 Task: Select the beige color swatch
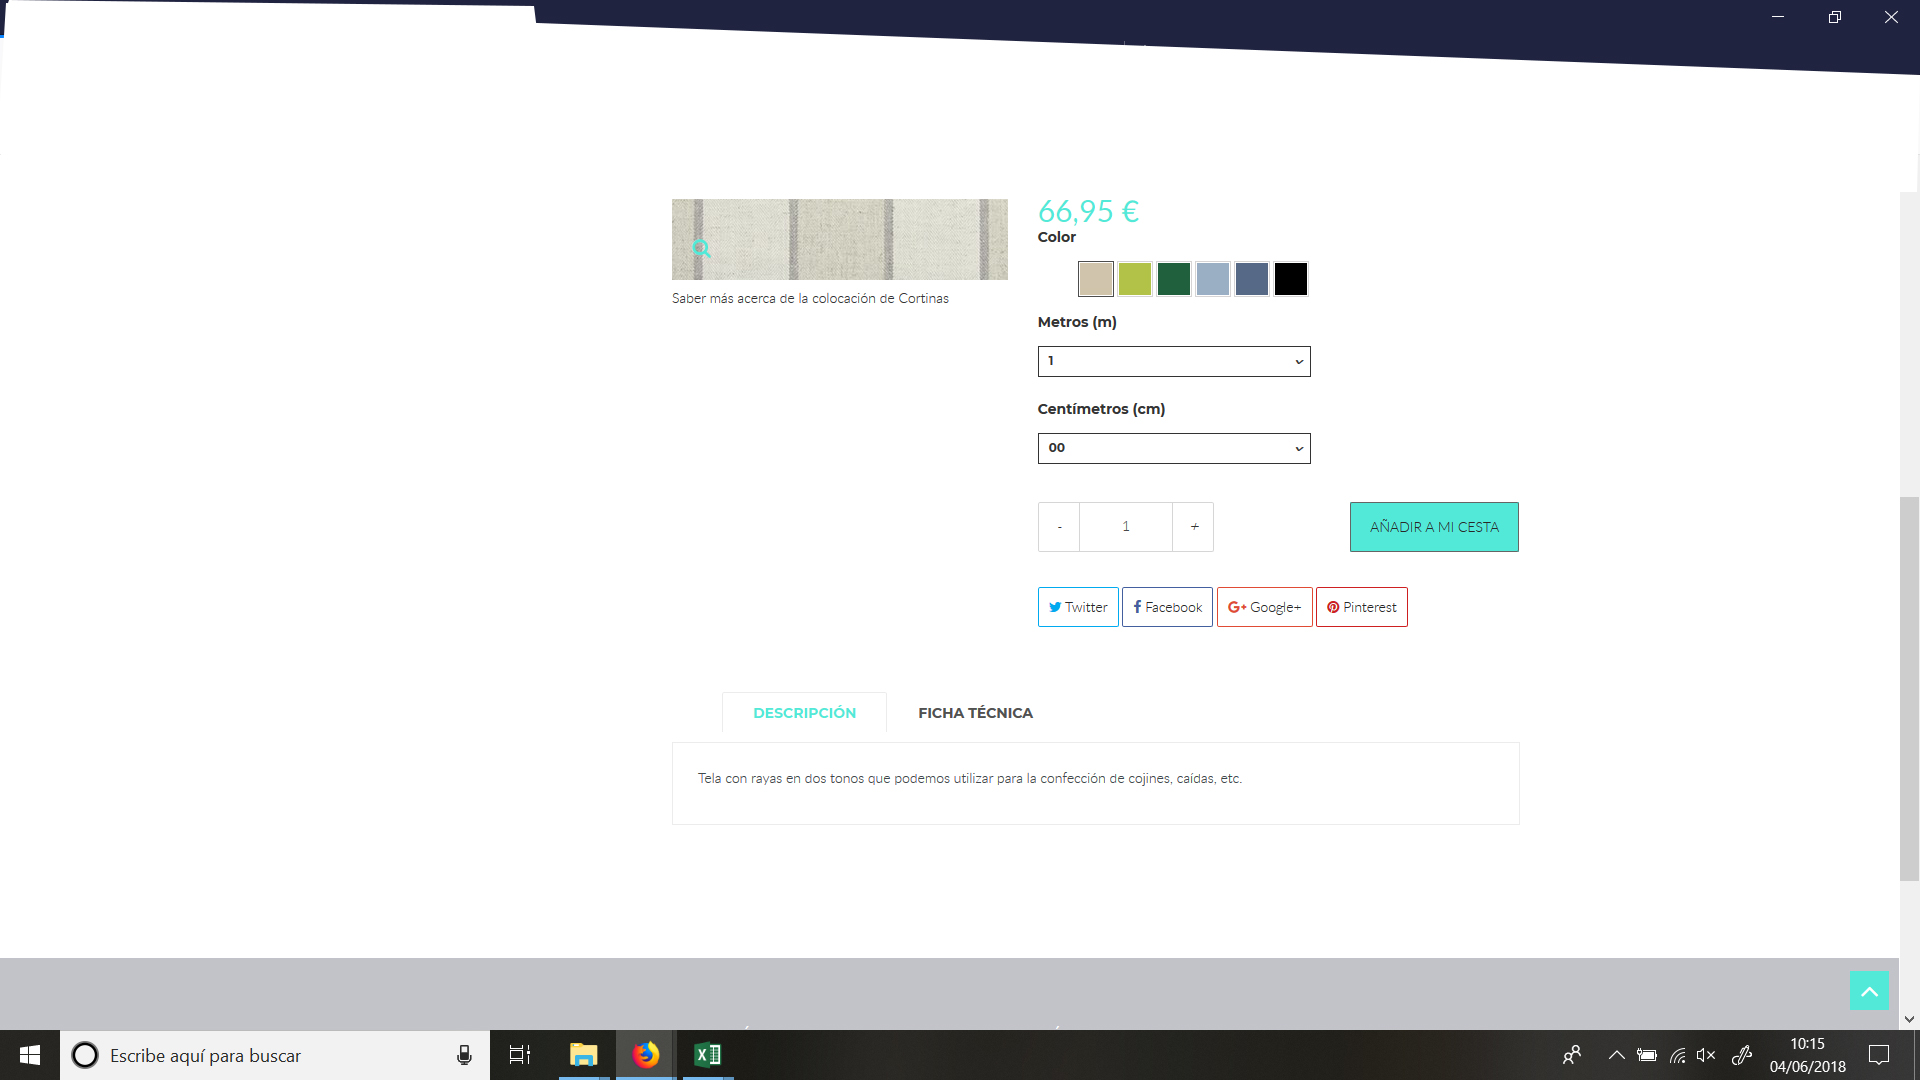[1095, 279]
